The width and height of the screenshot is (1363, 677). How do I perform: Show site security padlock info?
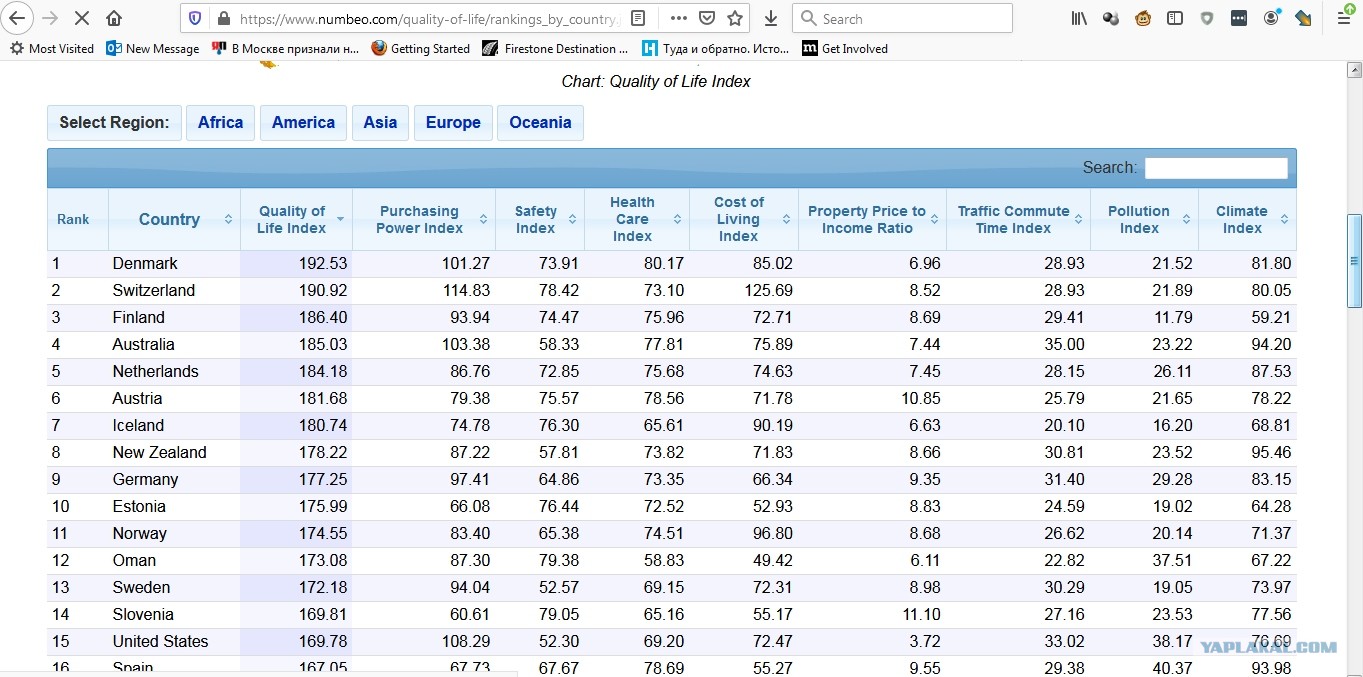(223, 18)
